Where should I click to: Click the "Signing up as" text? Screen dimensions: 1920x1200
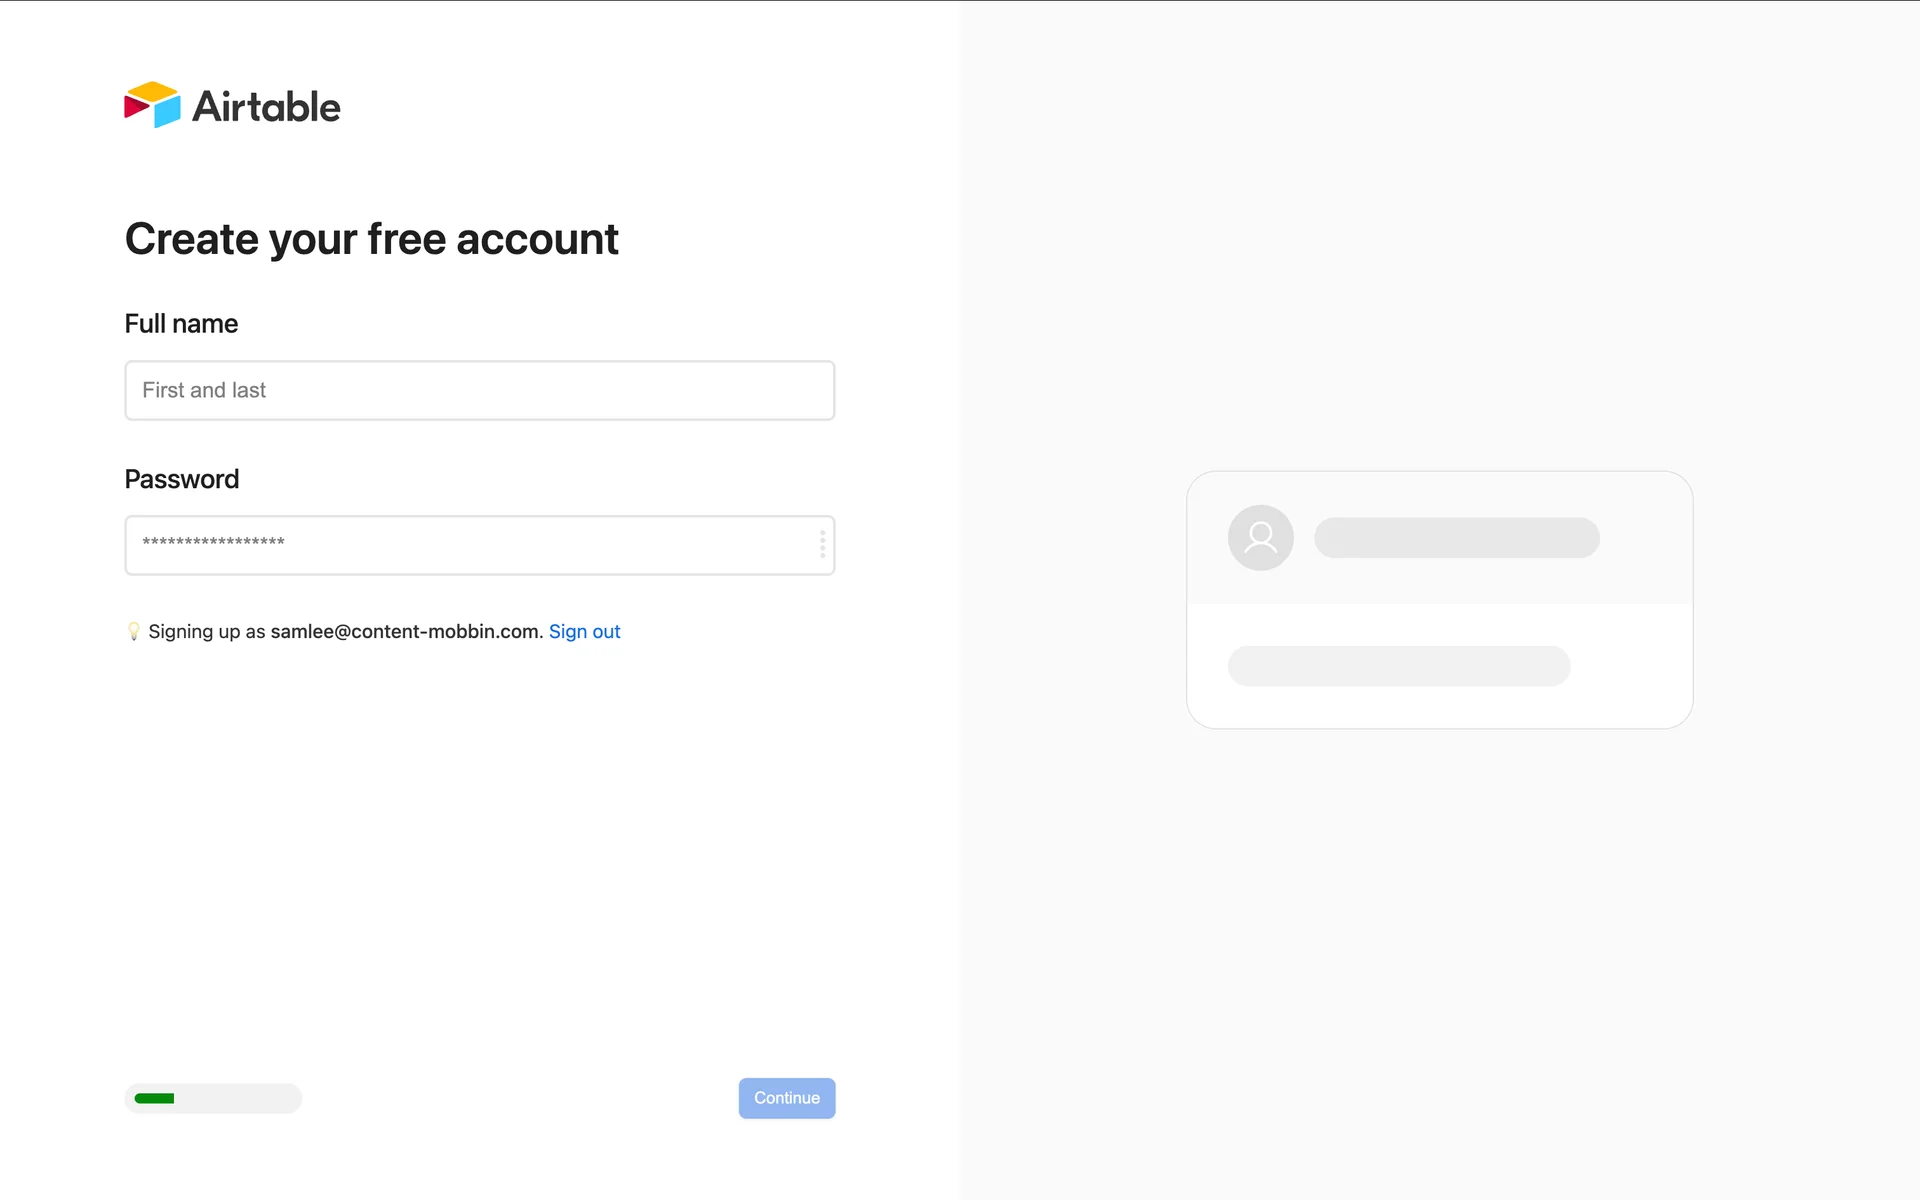point(206,631)
